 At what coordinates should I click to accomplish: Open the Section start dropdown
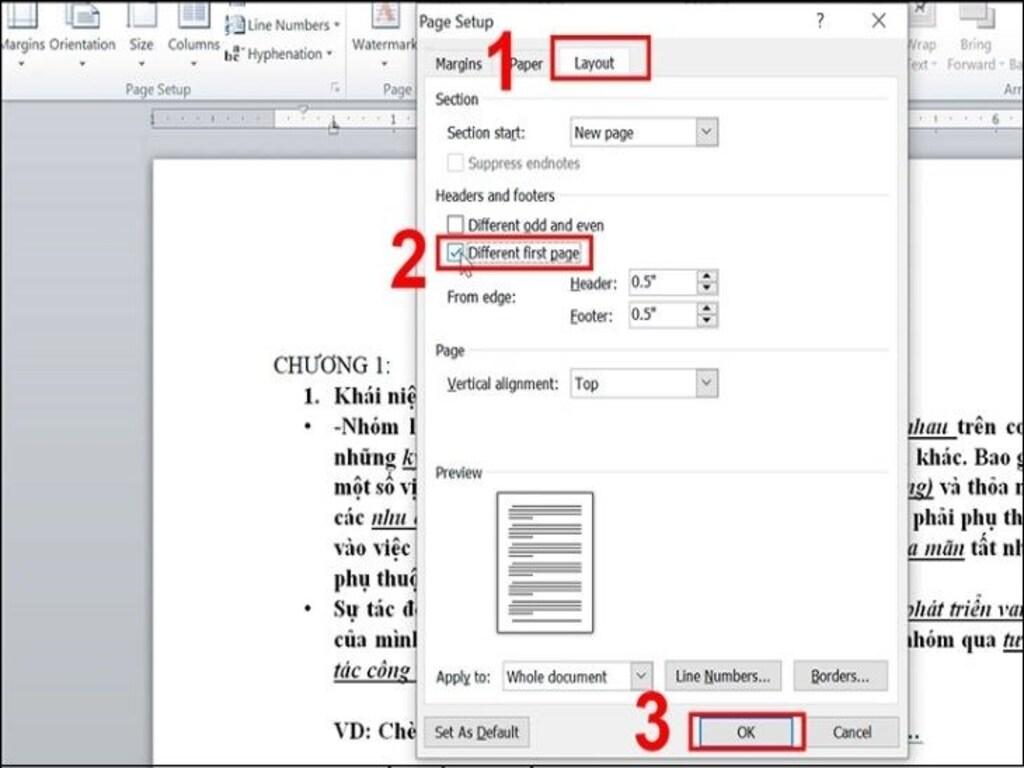coord(706,131)
